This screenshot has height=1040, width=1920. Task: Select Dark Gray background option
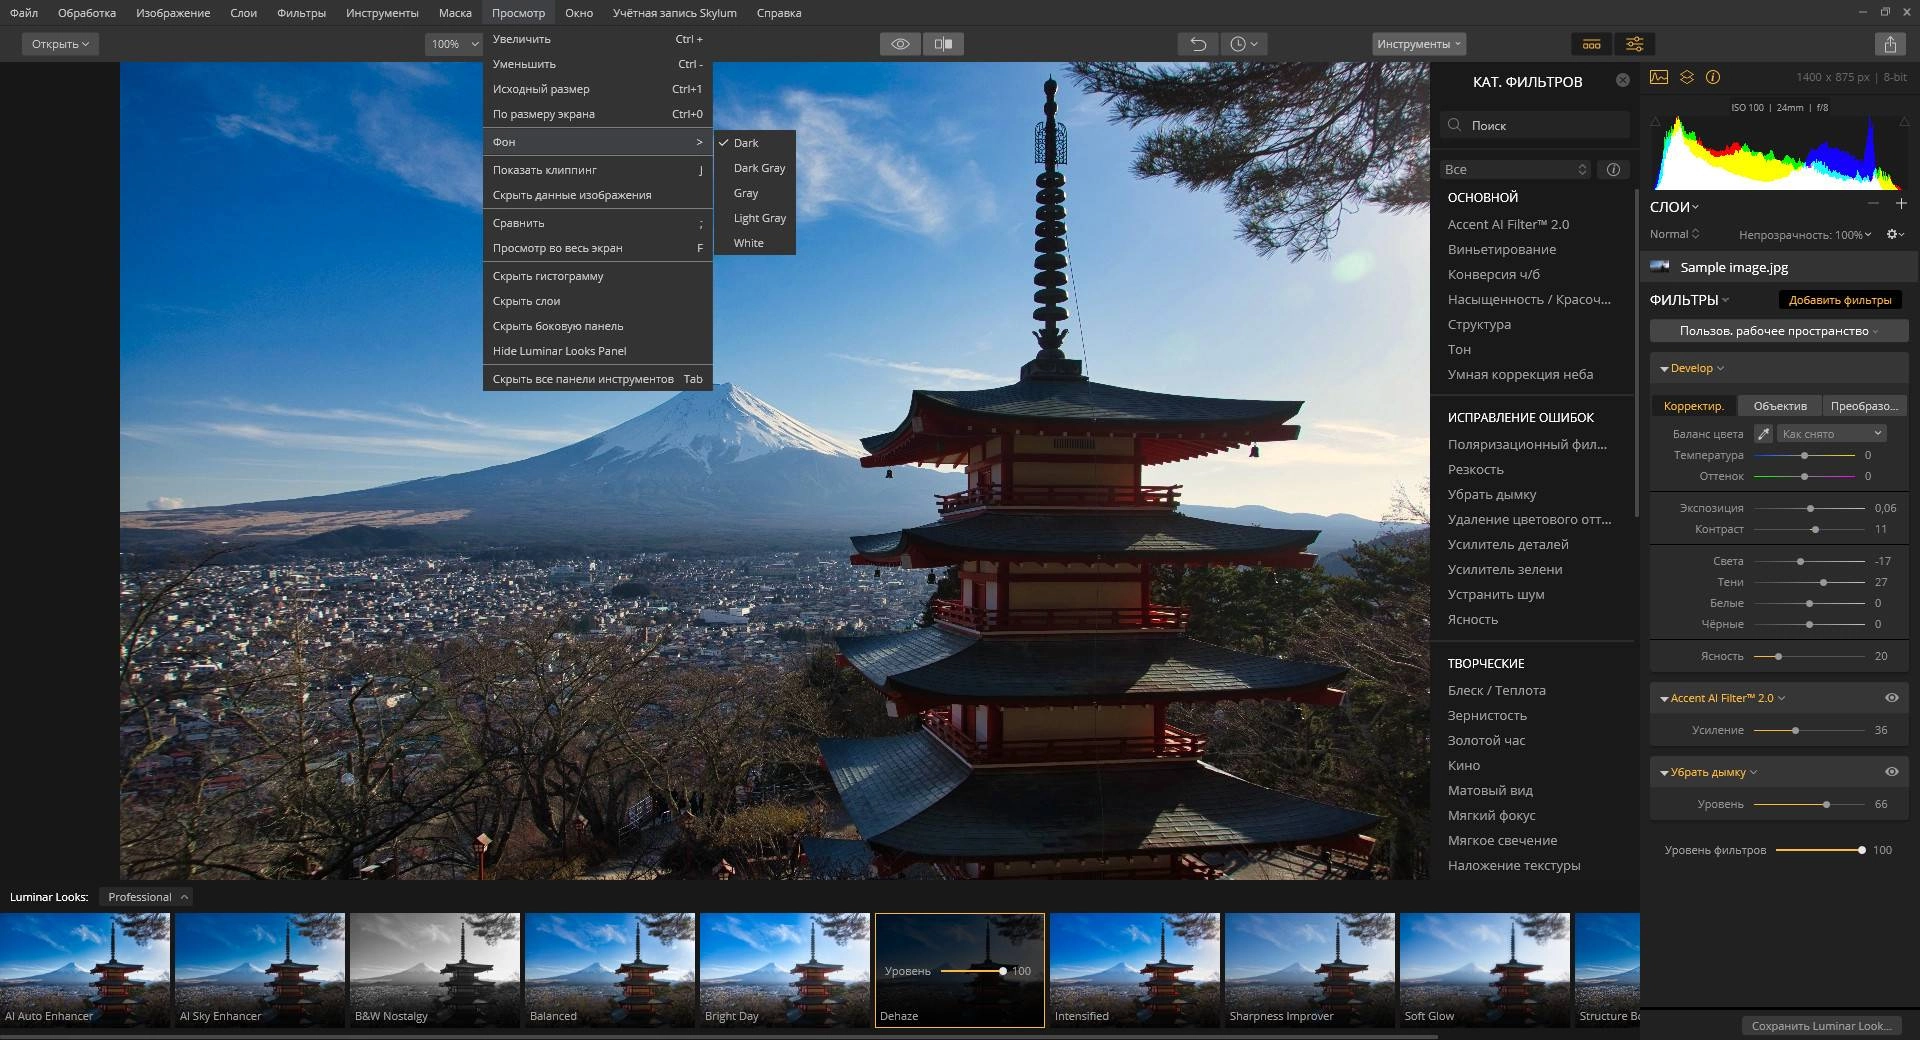[x=755, y=168]
